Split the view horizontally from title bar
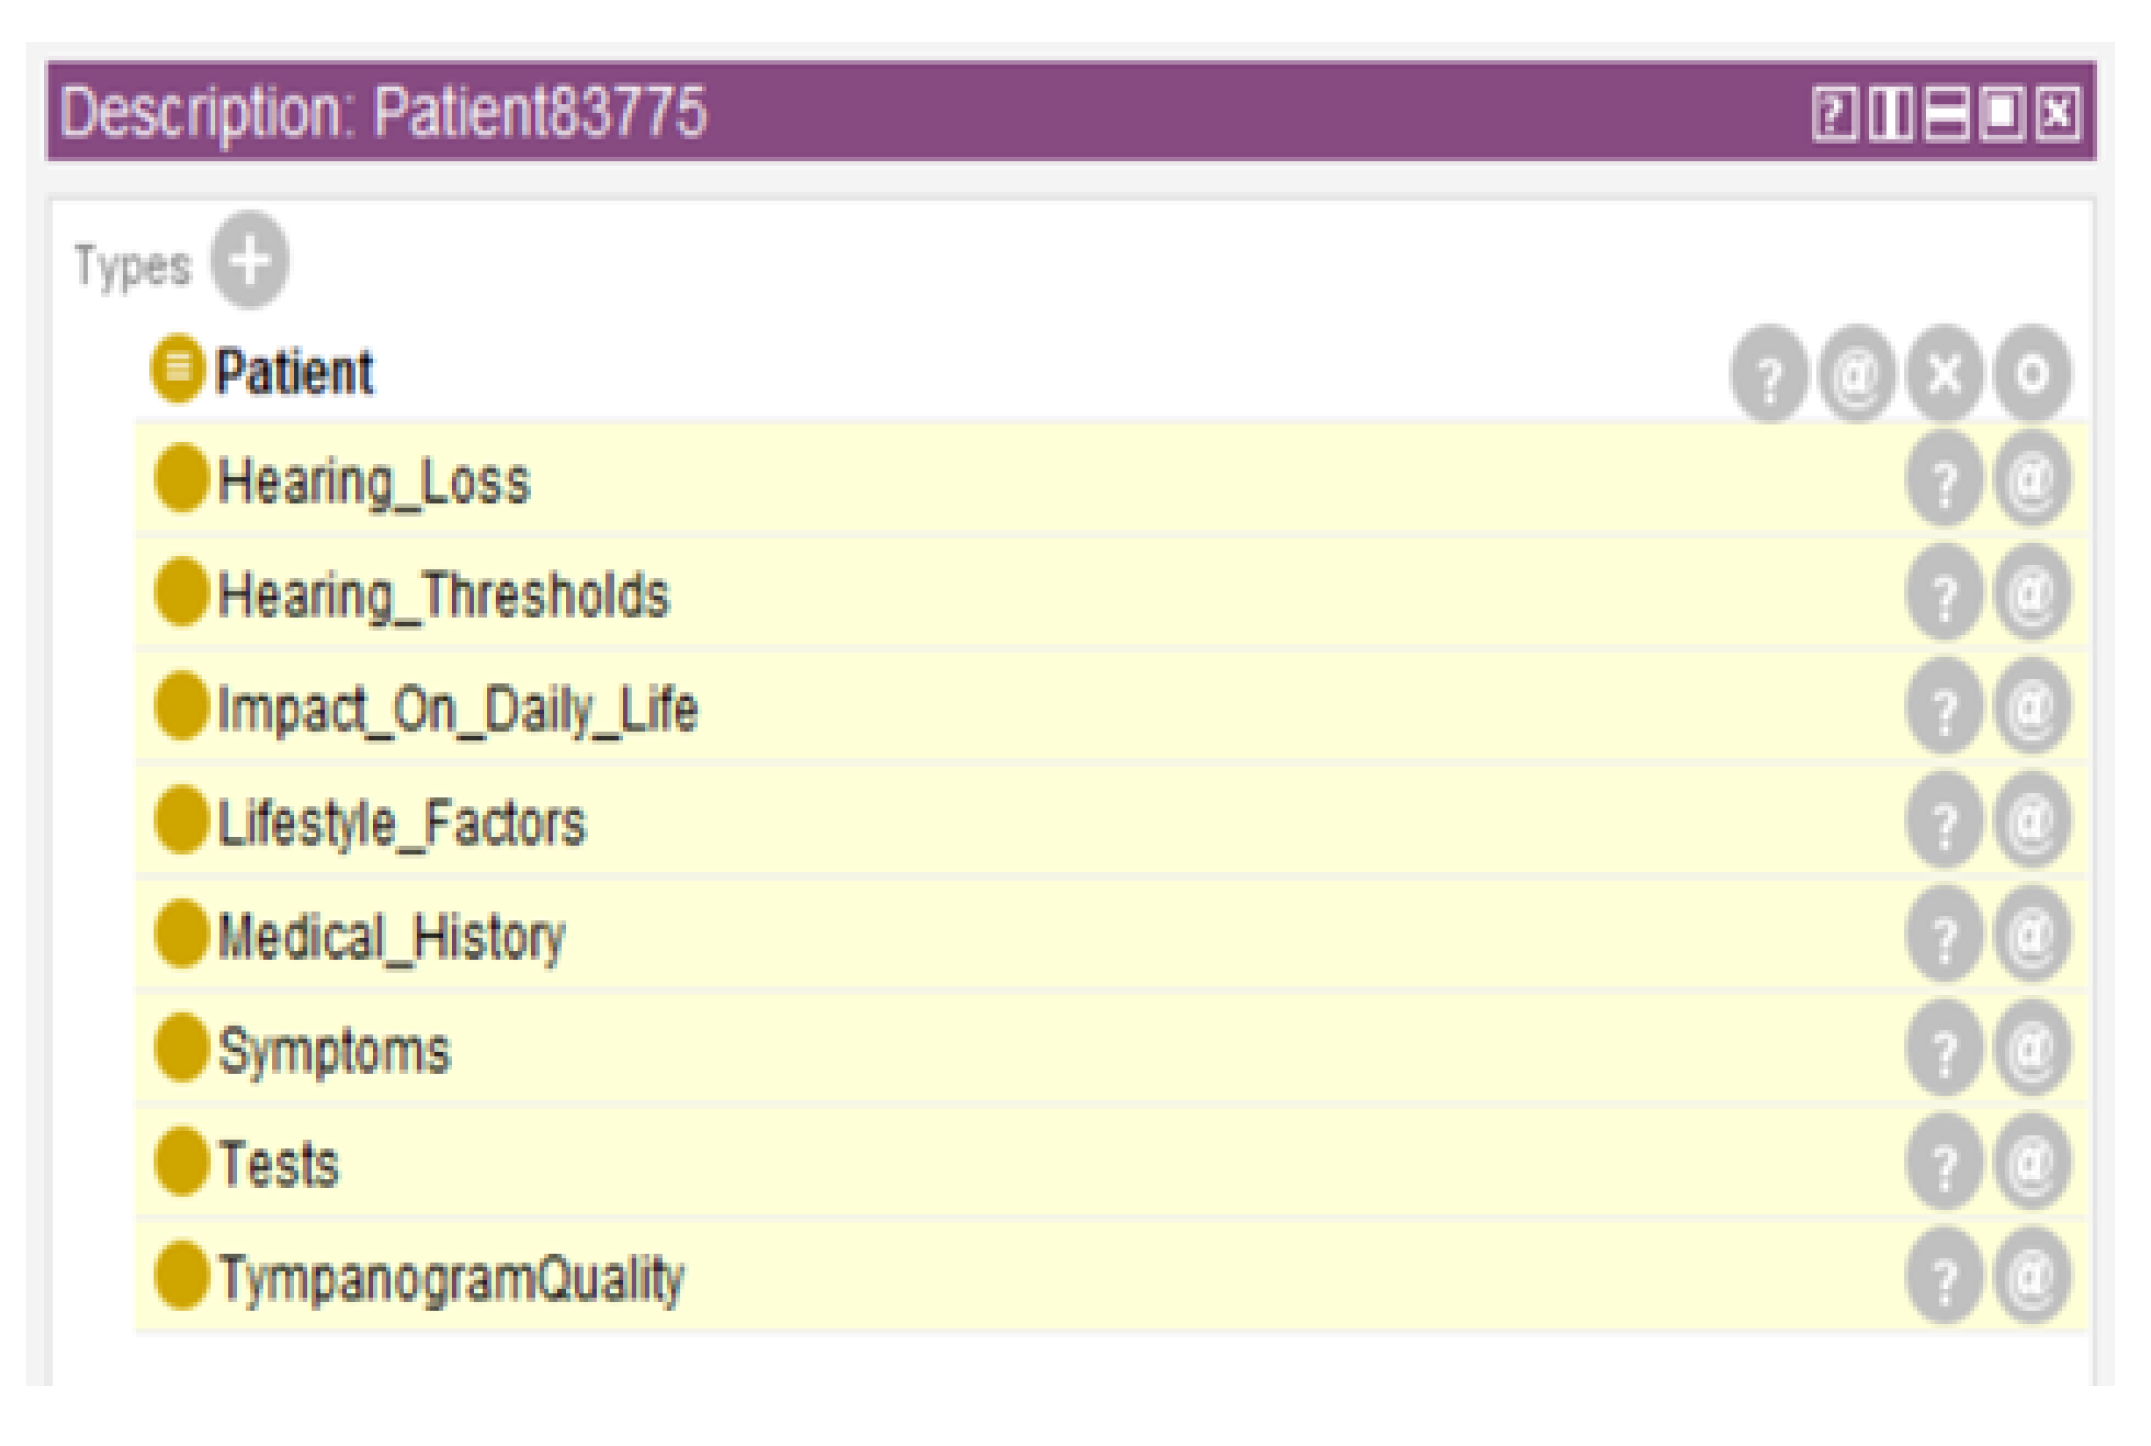Screen dimensions: 2151x1446 pyautogui.click(x=1946, y=113)
